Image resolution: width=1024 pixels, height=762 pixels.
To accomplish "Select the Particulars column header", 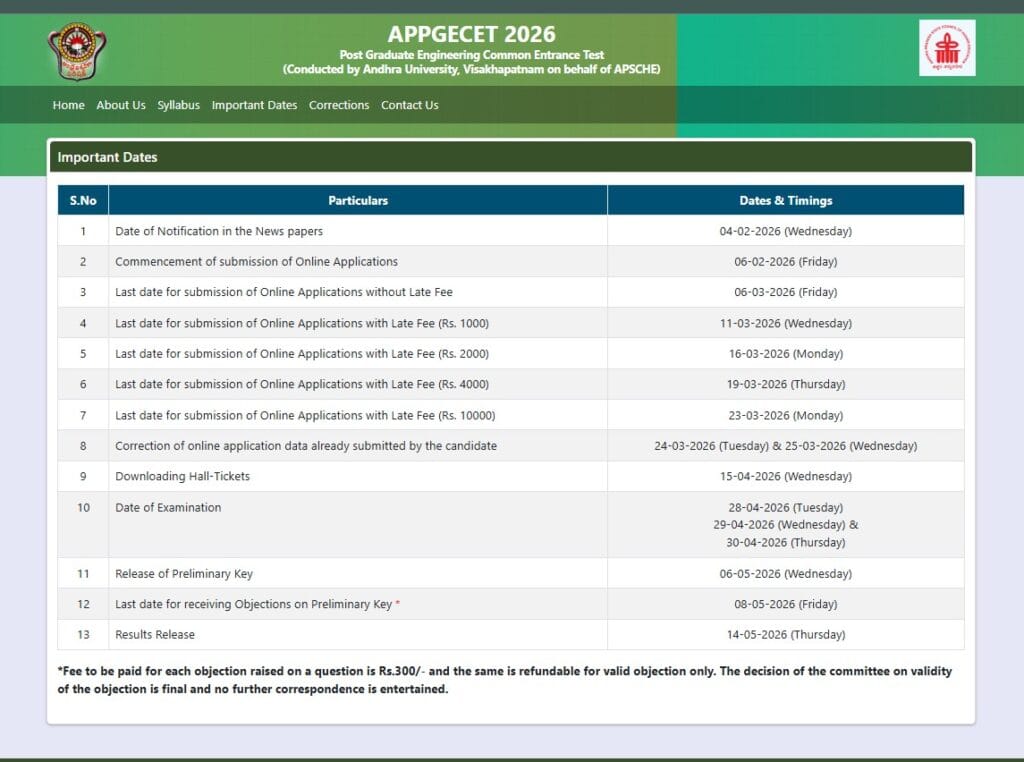I will [x=358, y=200].
